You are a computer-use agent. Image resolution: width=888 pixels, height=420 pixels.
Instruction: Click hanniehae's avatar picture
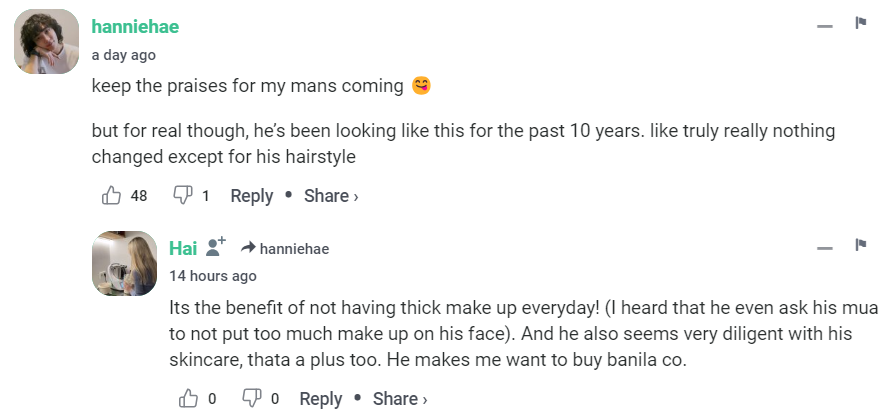pyautogui.click(x=48, y=42)
